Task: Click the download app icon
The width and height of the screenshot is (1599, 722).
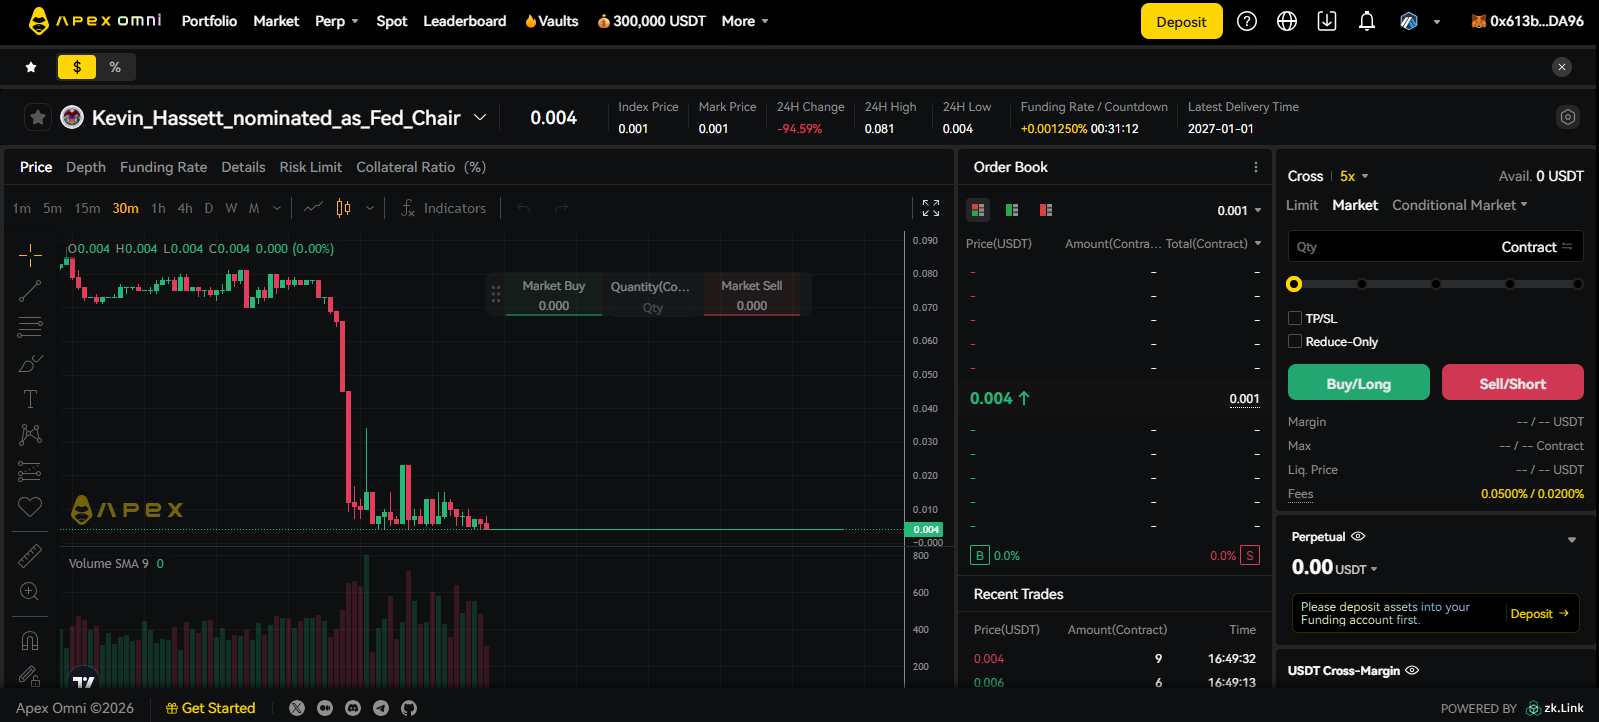Action: [1327, 21]
